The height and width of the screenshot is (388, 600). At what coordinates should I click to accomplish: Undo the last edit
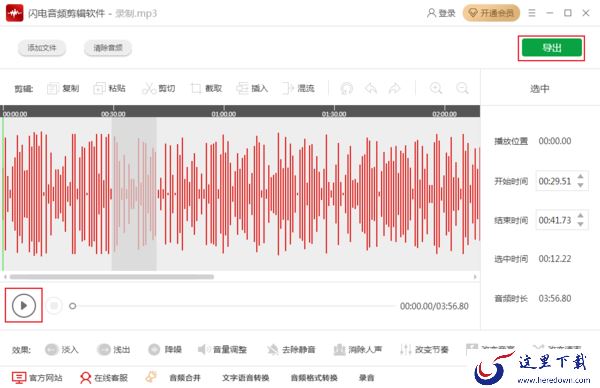371,88
